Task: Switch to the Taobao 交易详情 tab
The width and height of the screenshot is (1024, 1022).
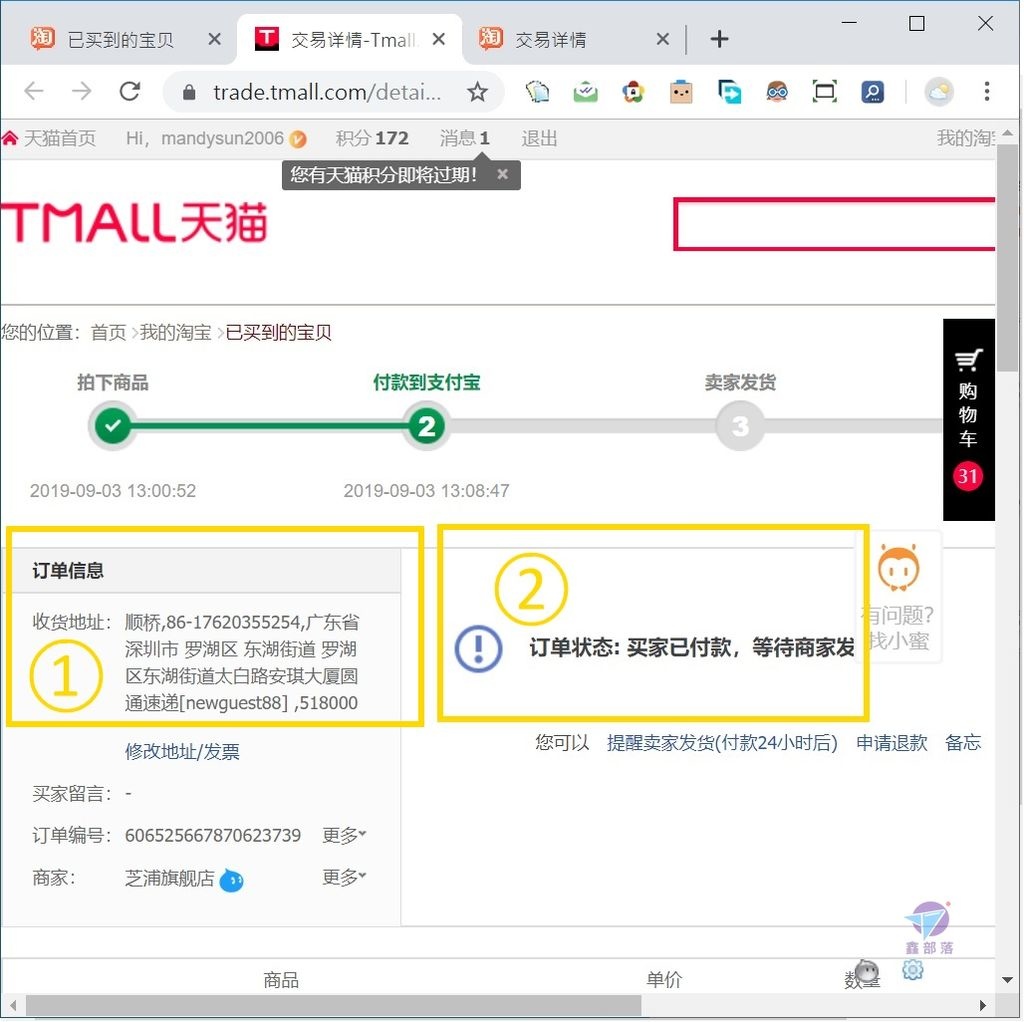Action: (x=575, y=40)
